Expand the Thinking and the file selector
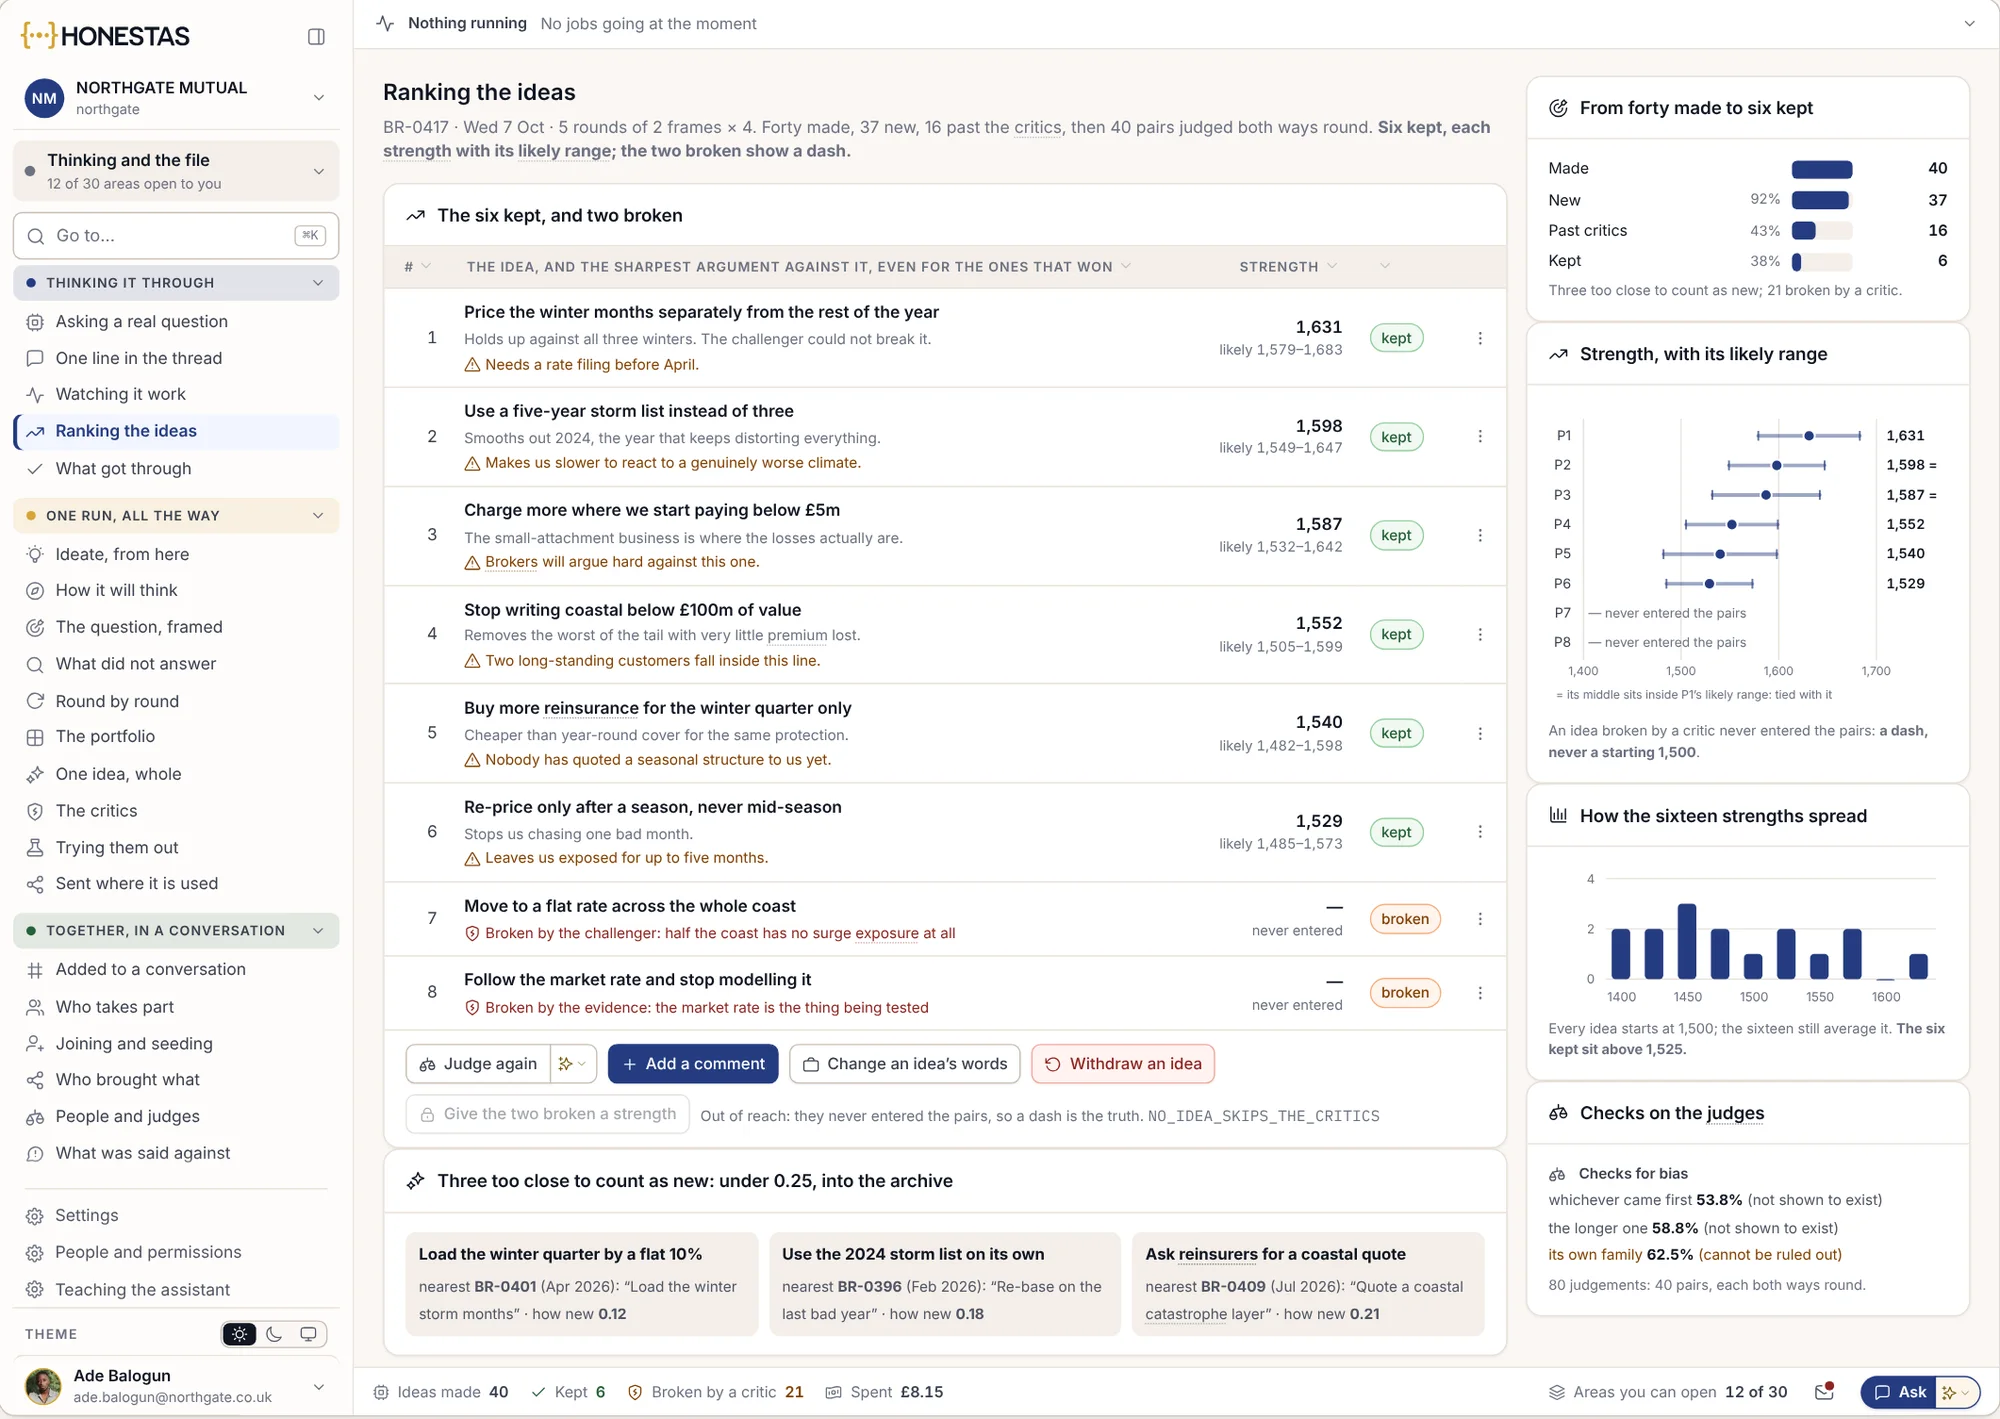 pos(319,171)
